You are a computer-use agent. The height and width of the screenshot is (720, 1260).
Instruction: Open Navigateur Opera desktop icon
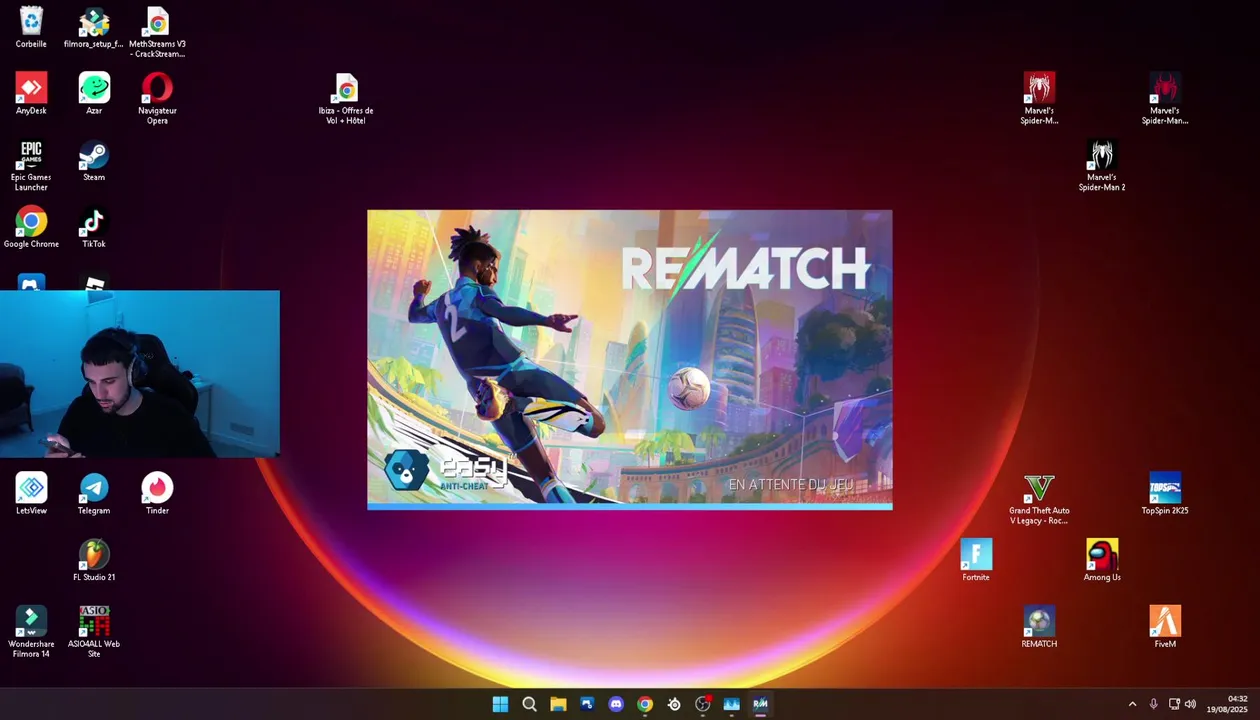click(157, 99)
